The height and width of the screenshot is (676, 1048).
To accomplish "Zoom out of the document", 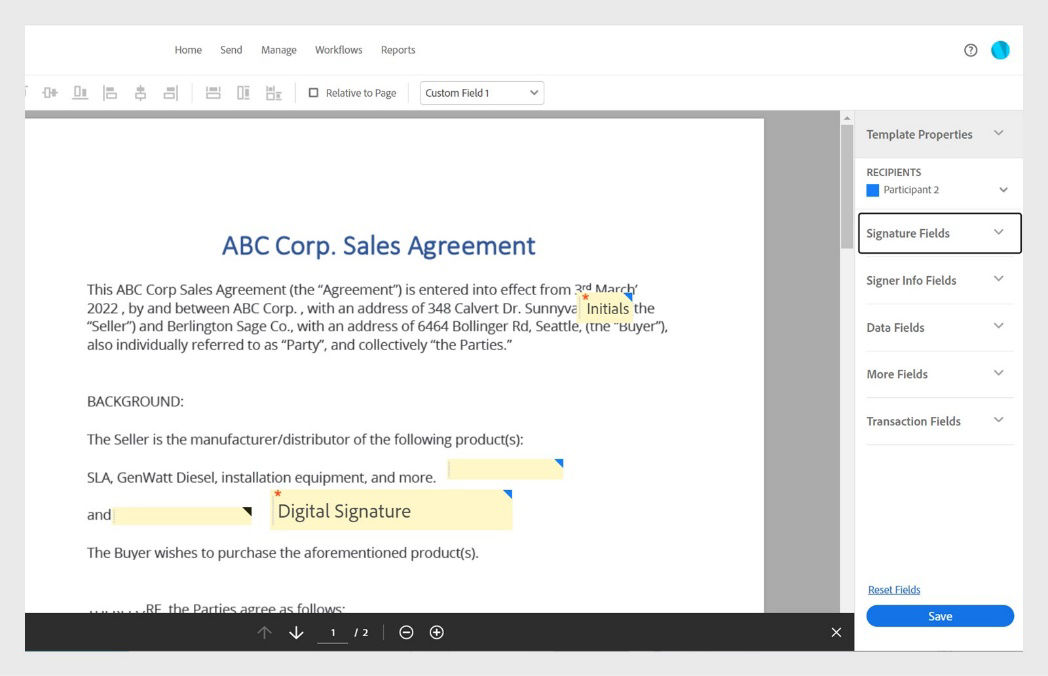I will click(x=405, y=632).
